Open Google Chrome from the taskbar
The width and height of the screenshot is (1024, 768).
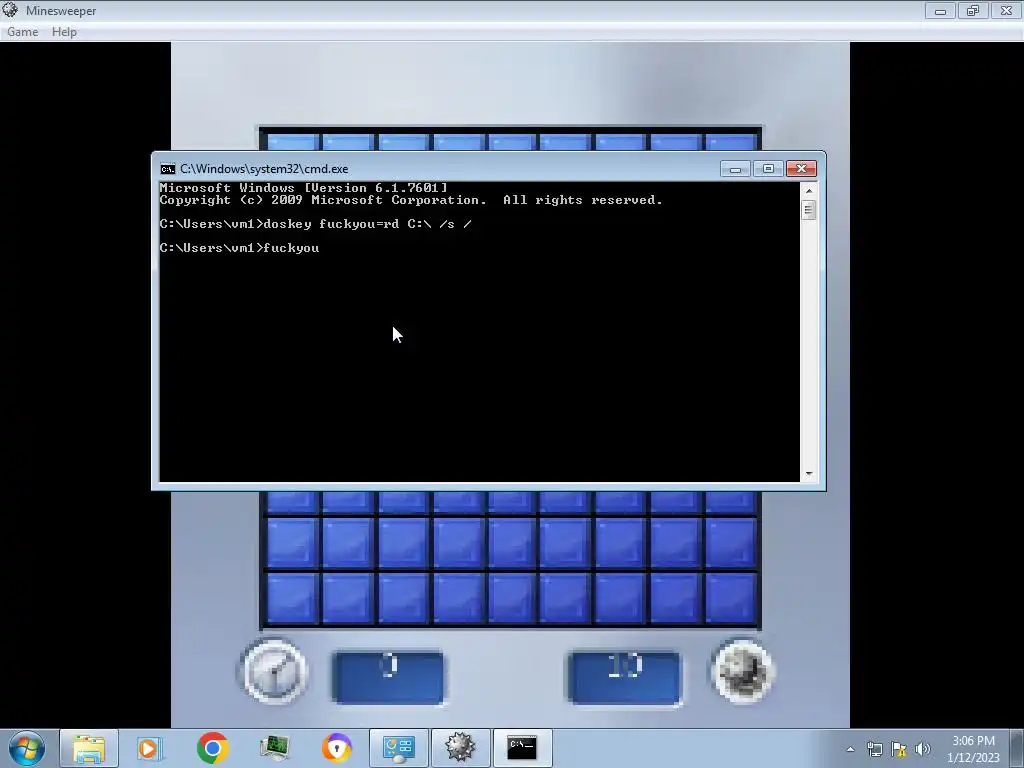(212, 748)
